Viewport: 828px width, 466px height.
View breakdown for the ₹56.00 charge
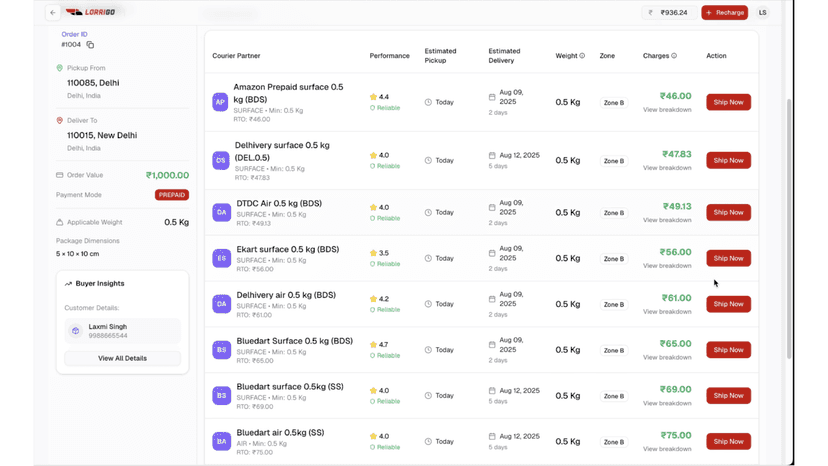(667, 266)
